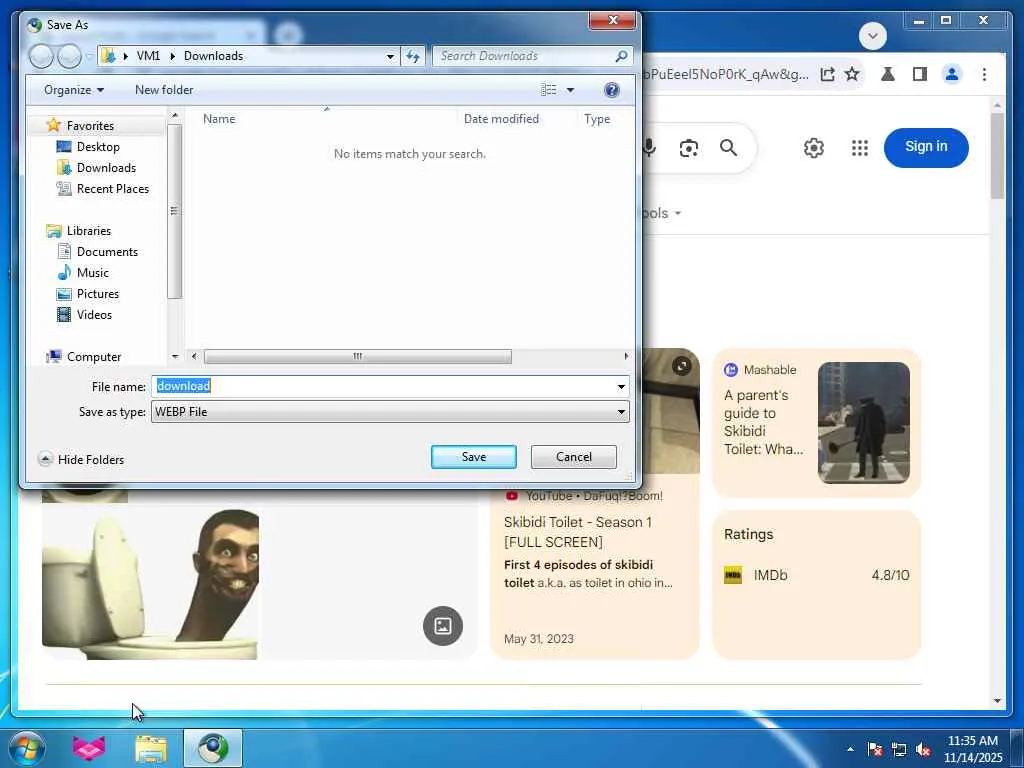Open the browser tab search chevron

872,36
